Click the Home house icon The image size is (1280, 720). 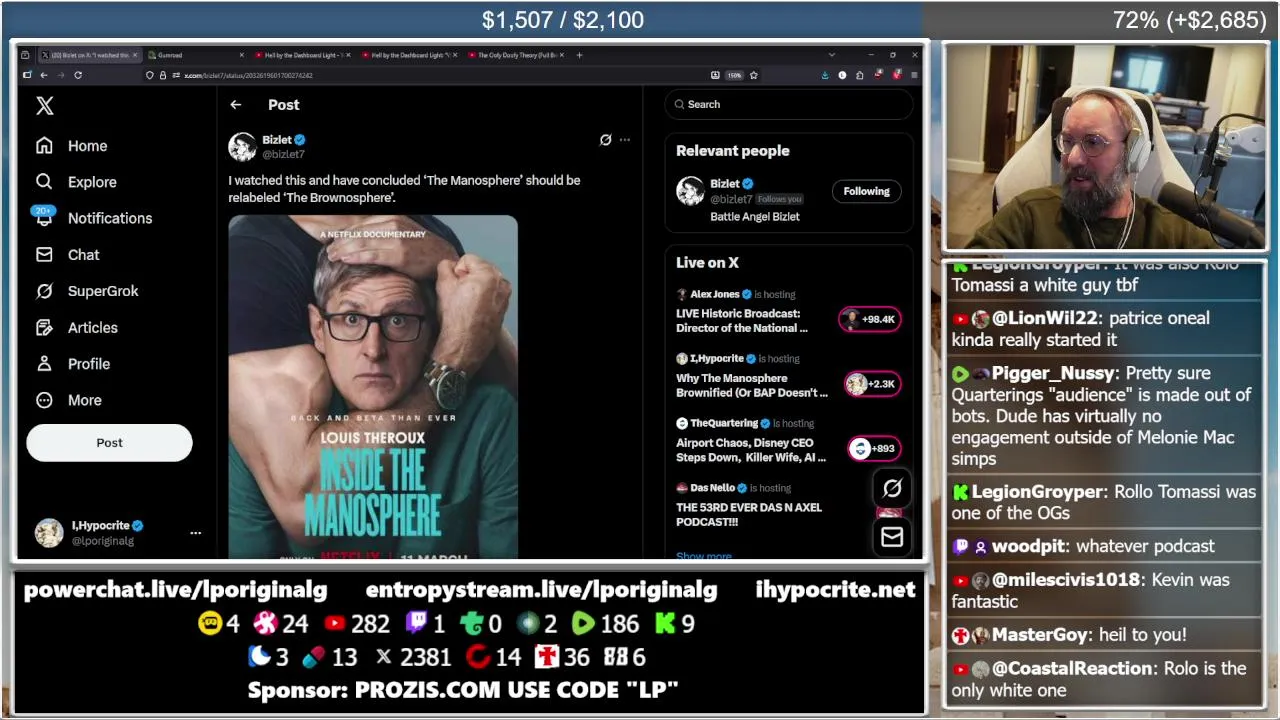pyautogui.click(x=44, y=146)
